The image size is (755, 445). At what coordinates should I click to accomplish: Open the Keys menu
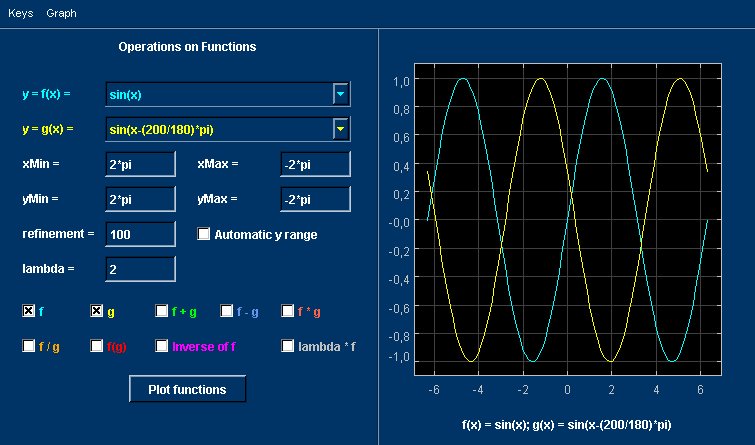pos(21,13)
